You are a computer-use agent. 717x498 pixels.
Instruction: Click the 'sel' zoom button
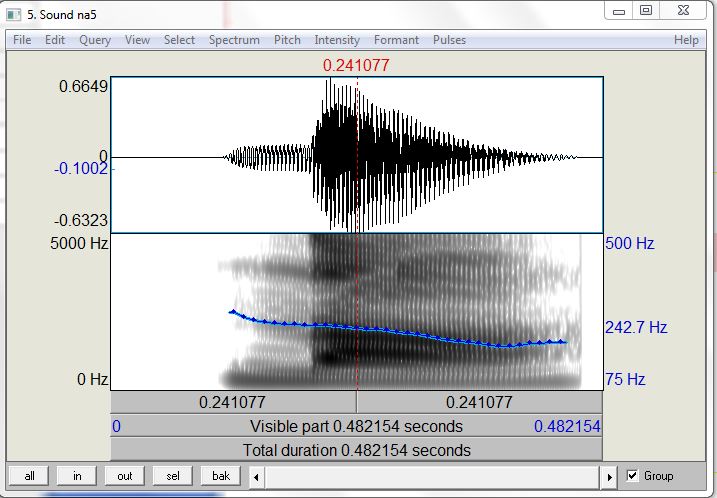(x=172, y=476)
